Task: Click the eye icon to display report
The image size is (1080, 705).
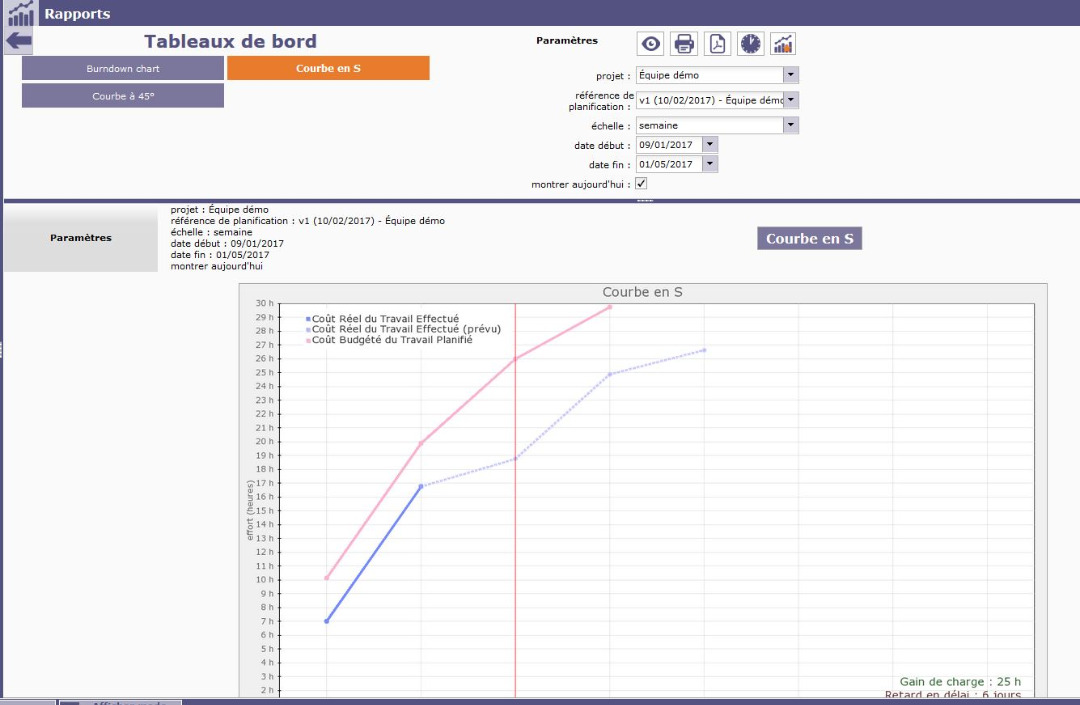Action: [651, 44]
